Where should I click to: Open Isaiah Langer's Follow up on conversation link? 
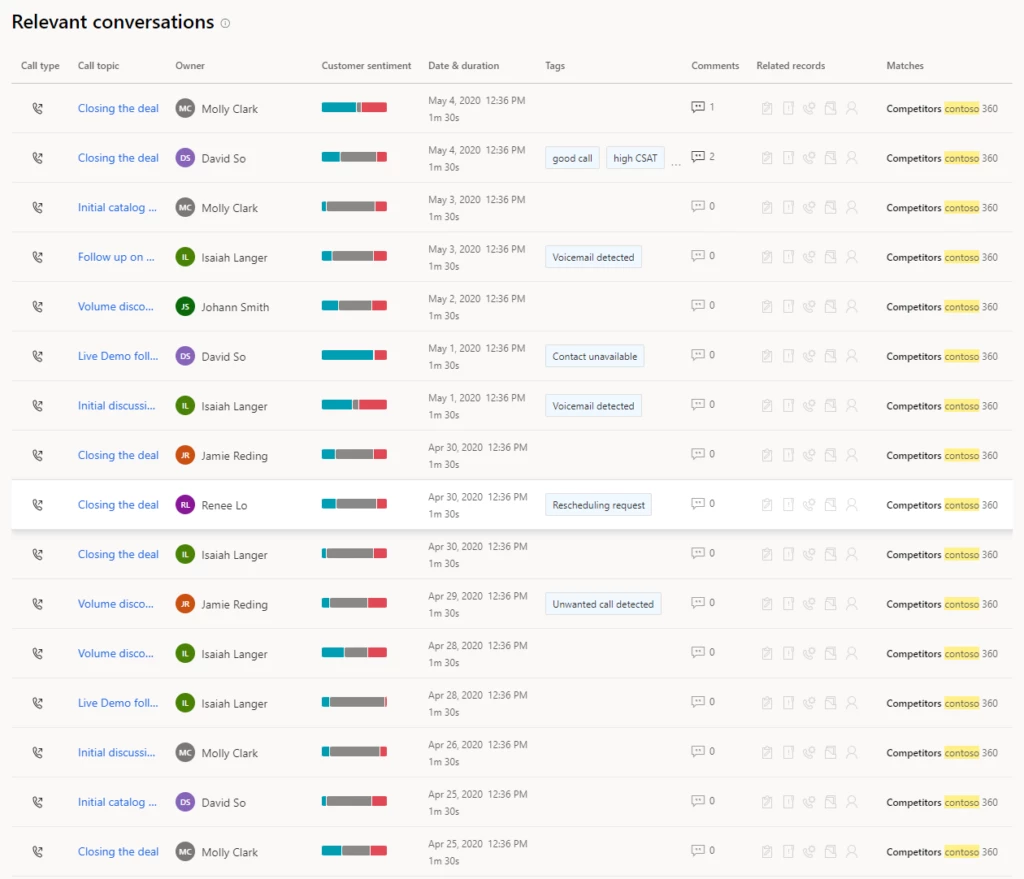point(116,256)
